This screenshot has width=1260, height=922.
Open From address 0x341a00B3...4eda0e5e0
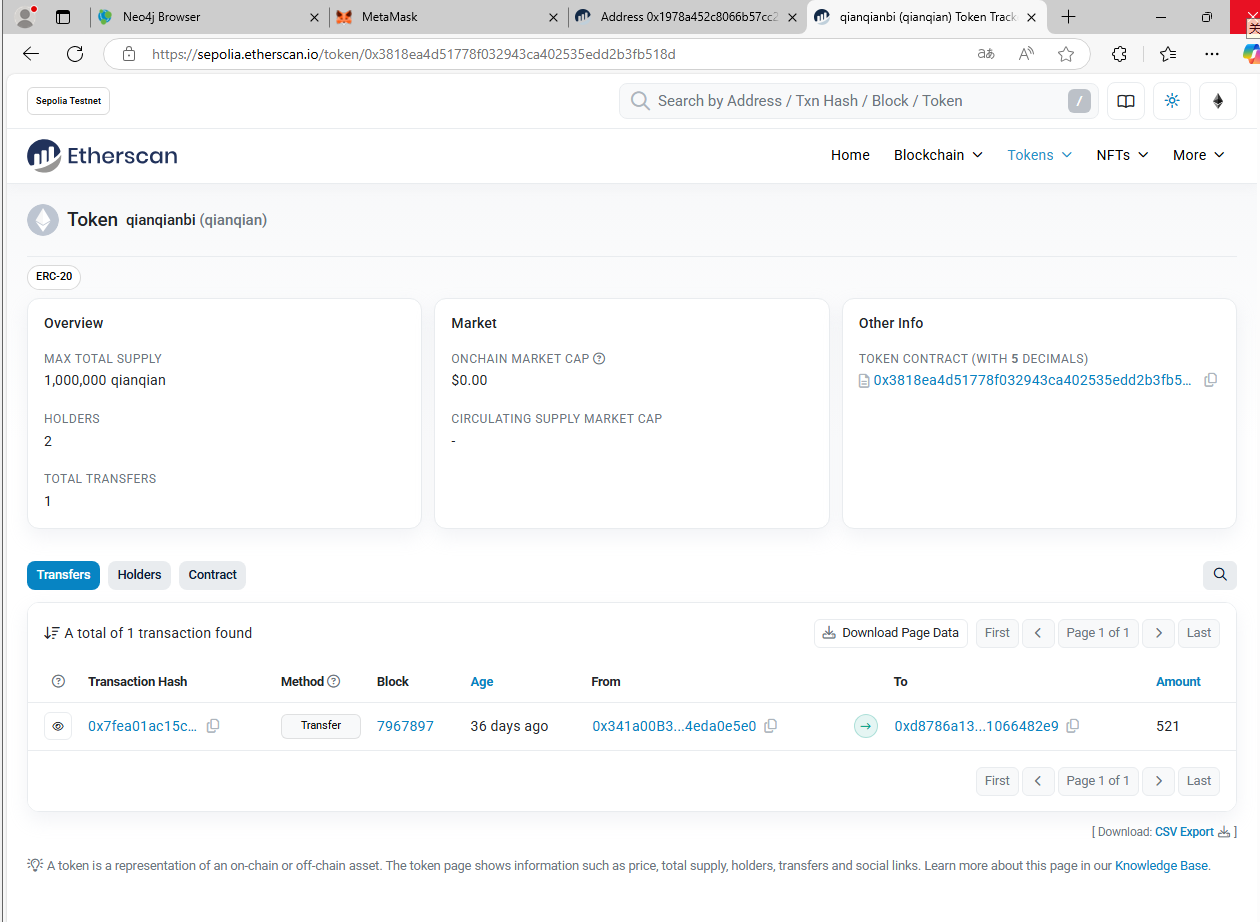[x=674, y=726]
